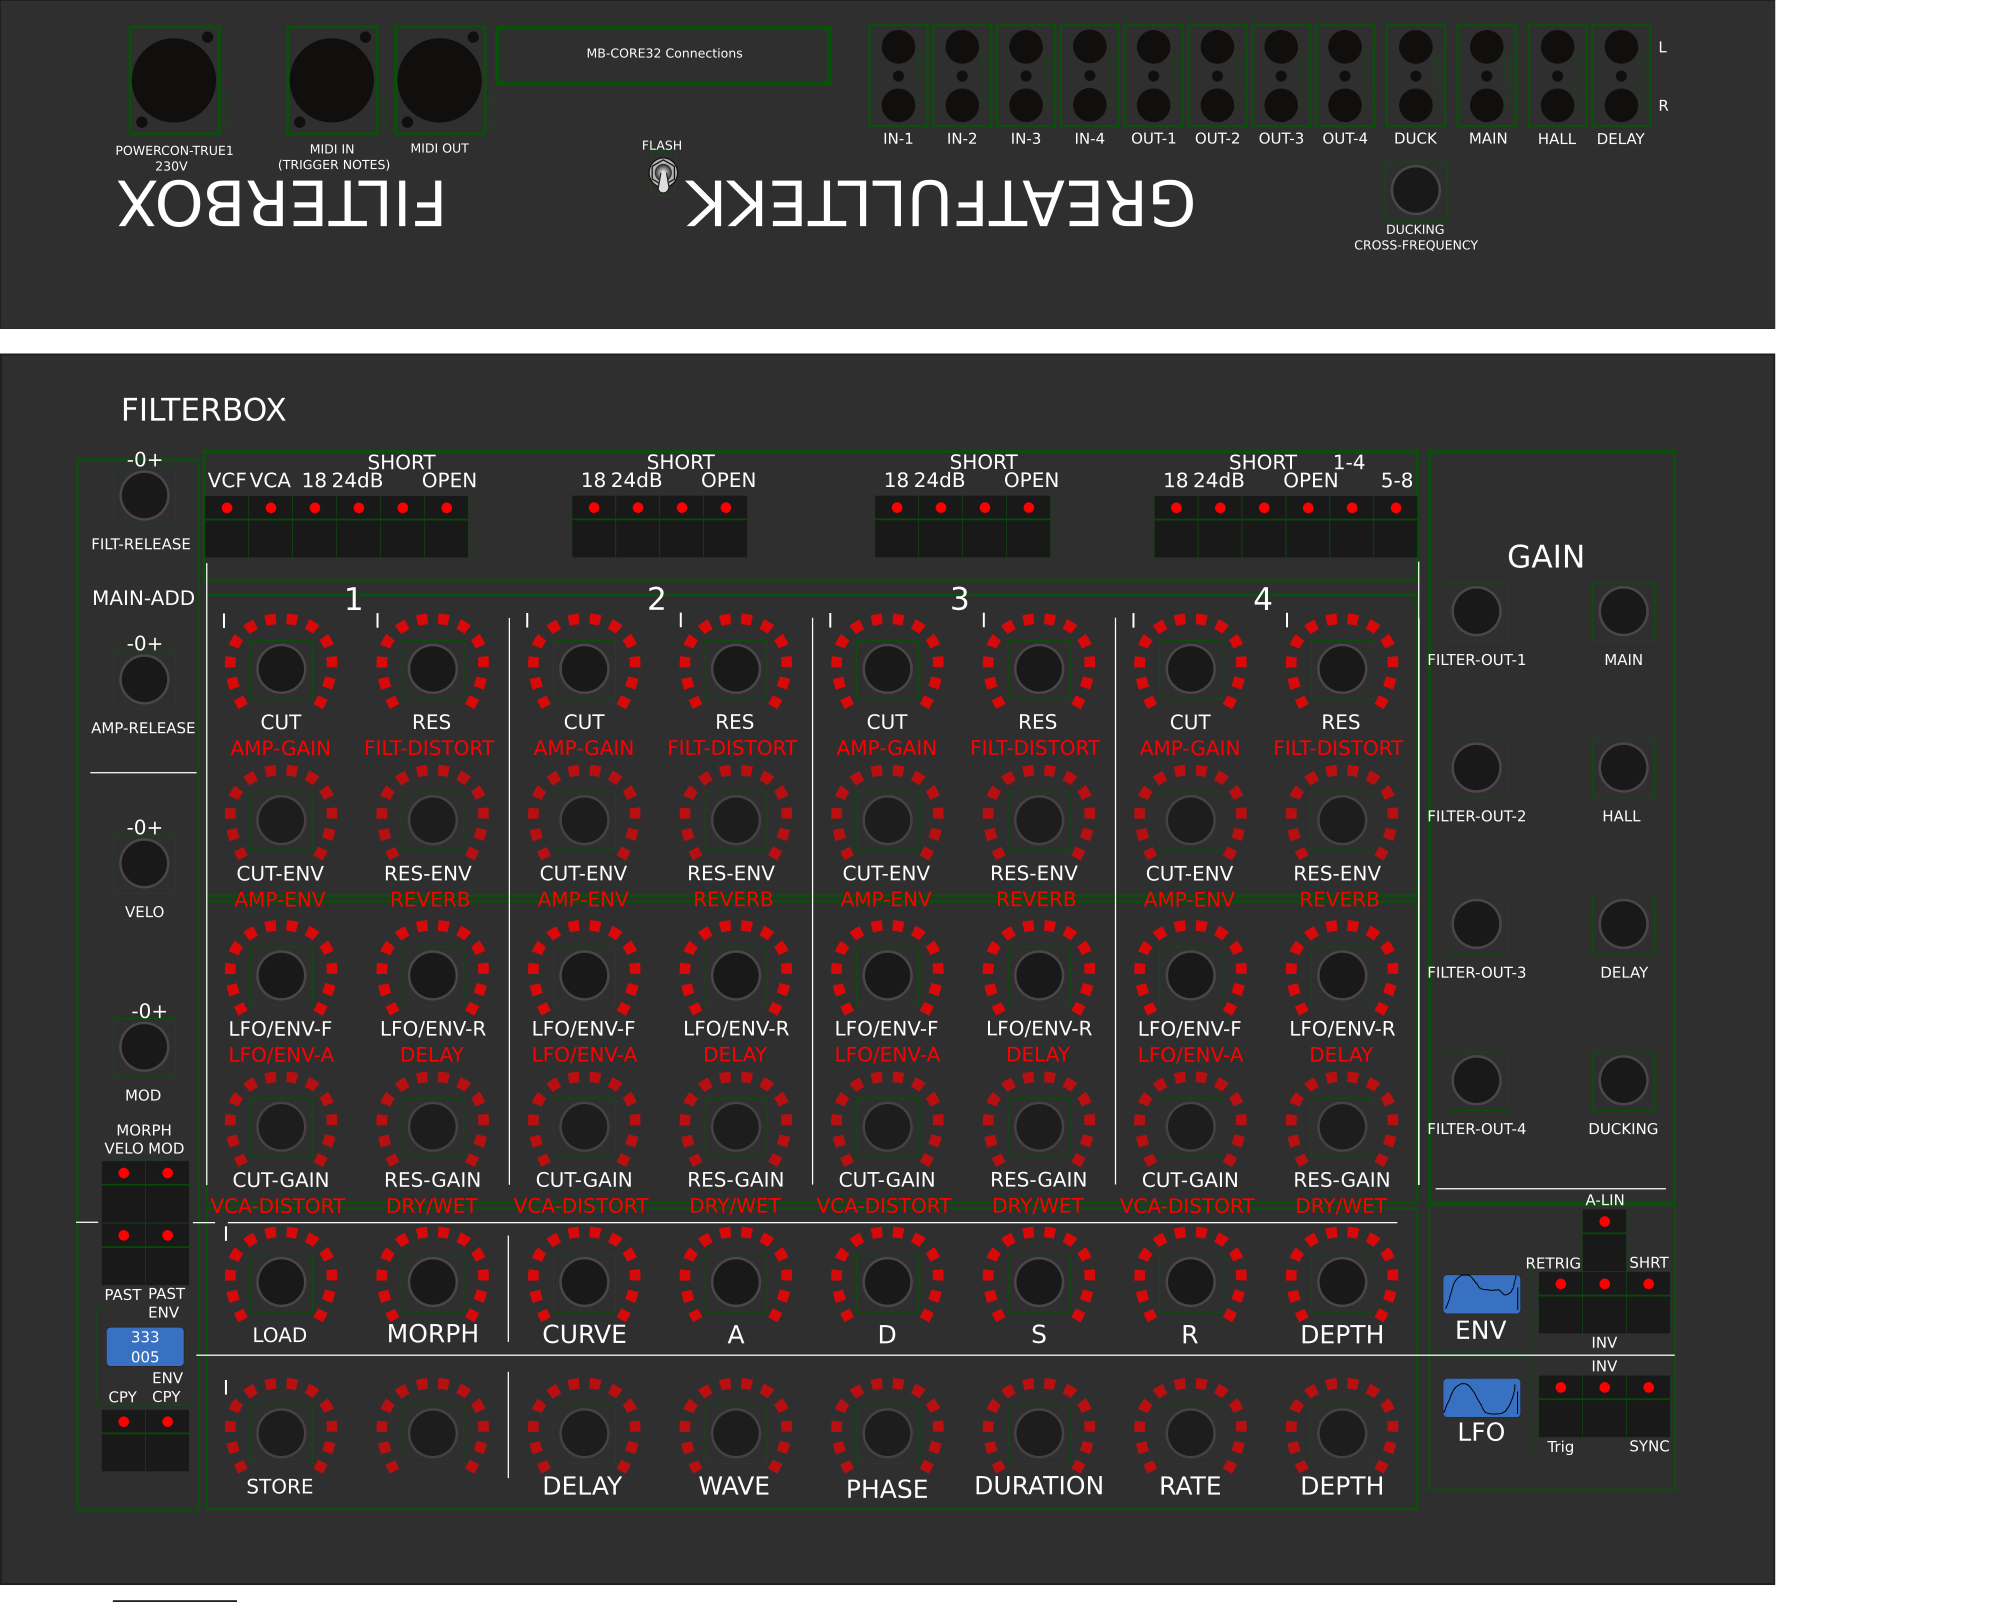This screenshot has height=1602, width=1992.
Task: Click the blue preset number display
Action: 145,1346
